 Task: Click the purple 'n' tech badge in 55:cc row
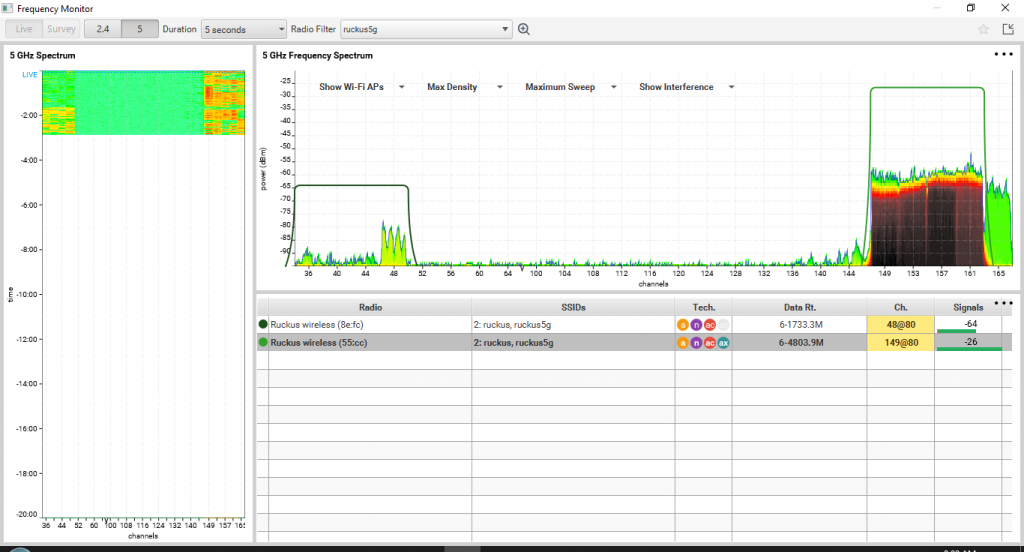pyautogui.click(x=696, y=343)
